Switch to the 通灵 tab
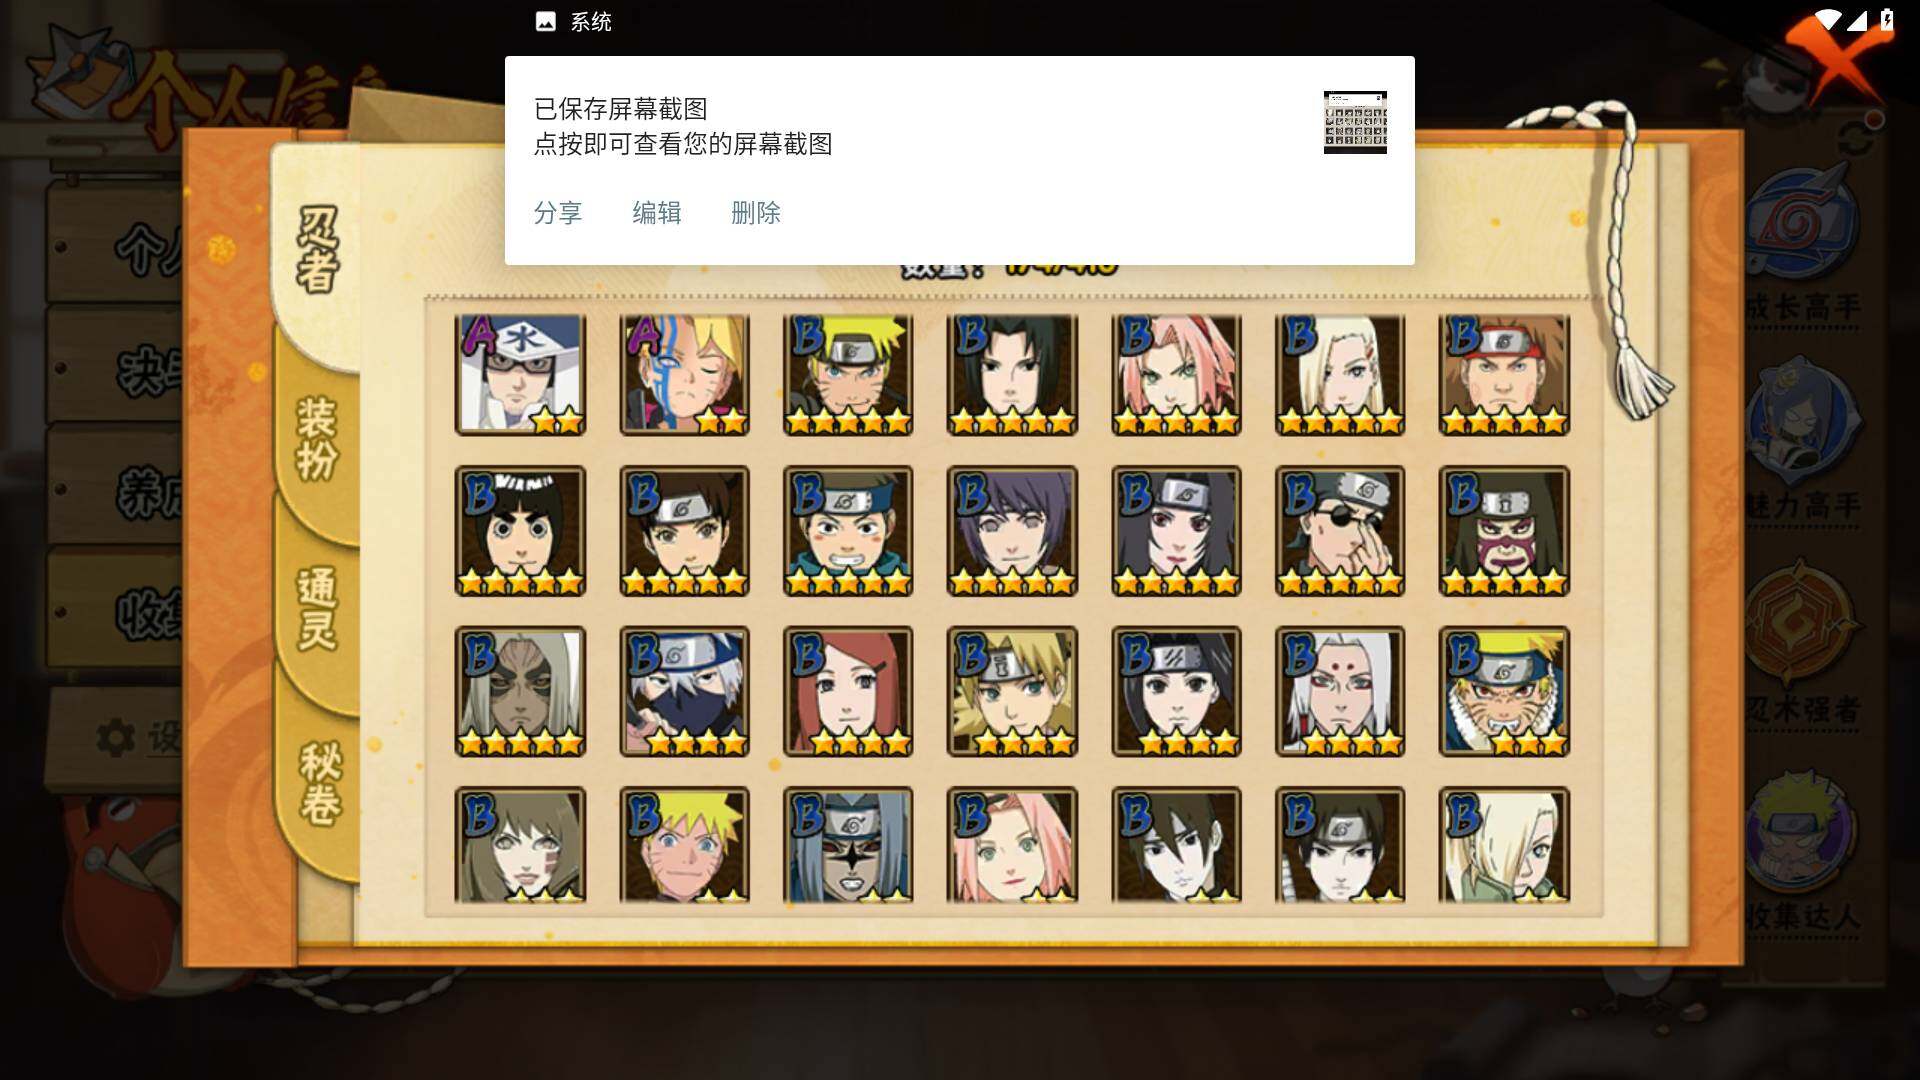This screenshot has height=1080, width=1920. pyautogui.click(x=318, y=608)
